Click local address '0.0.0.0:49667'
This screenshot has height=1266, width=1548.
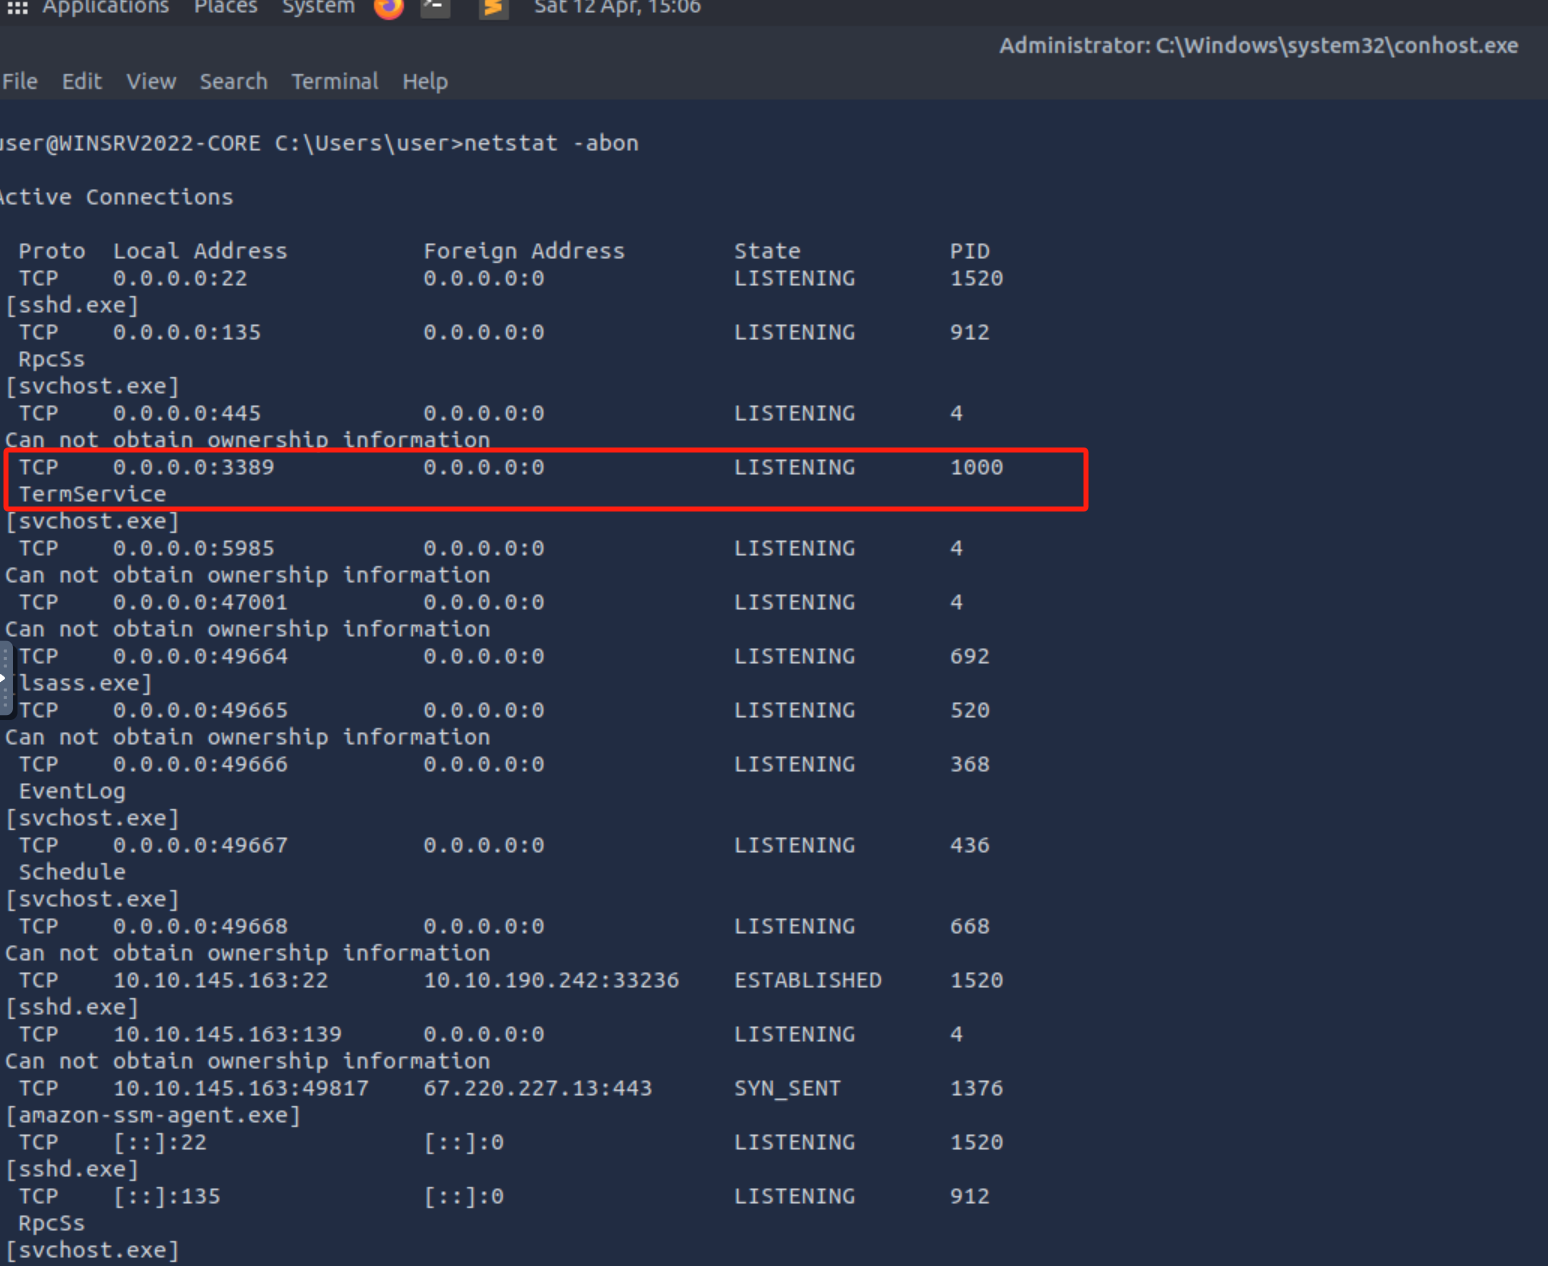pyautogui.click(x=200, y=845)
